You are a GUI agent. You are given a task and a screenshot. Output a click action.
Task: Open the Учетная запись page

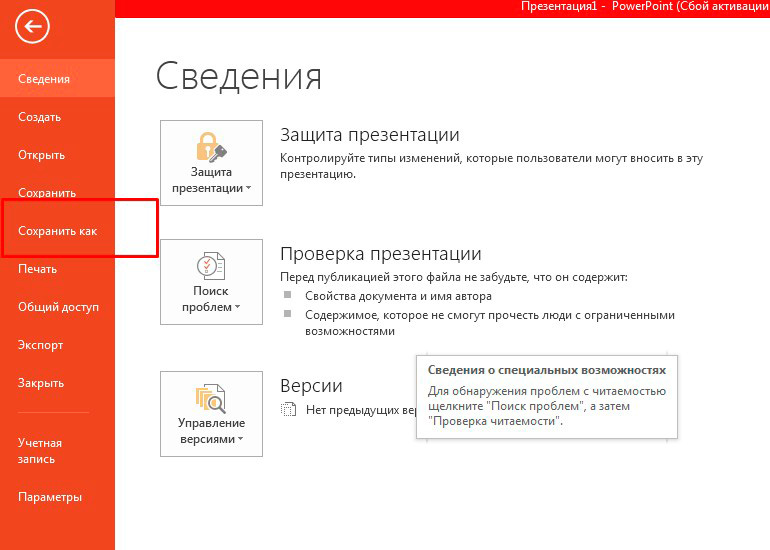(x=40, y=451)
